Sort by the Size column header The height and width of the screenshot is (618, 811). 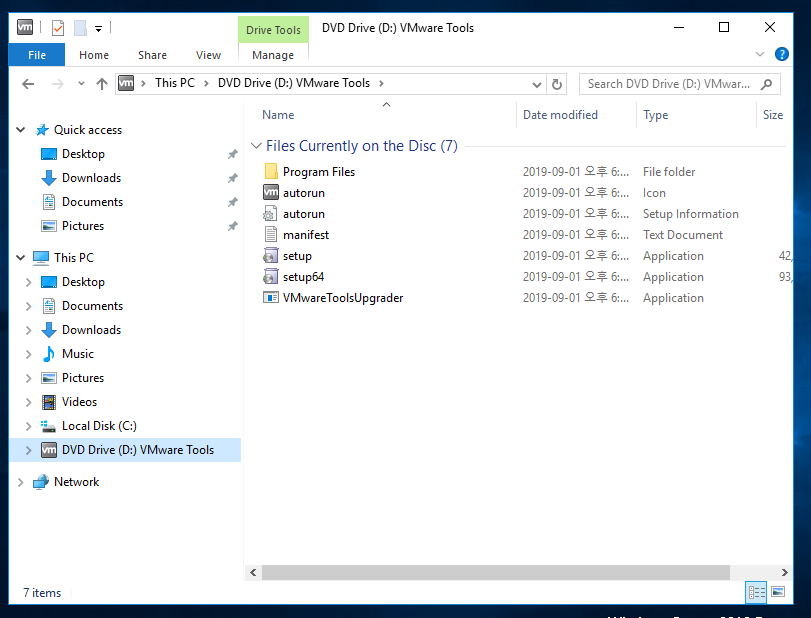(x=773, y=115)
